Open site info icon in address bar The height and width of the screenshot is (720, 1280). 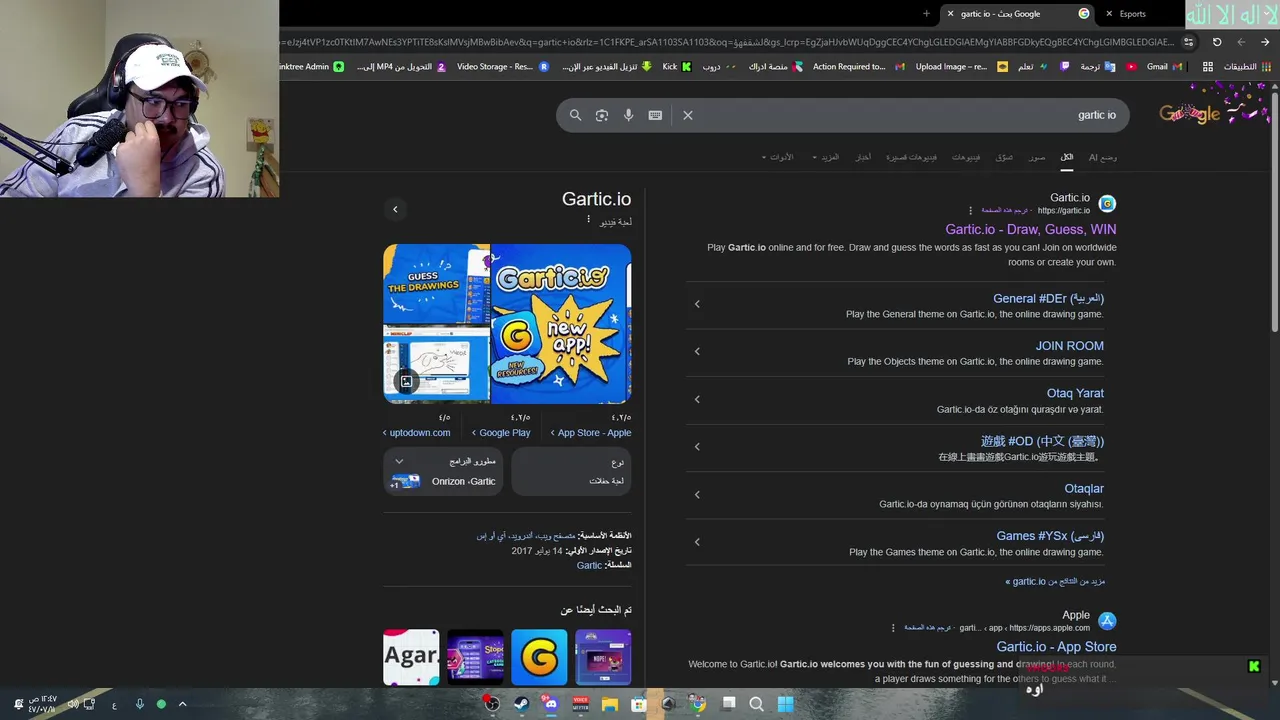pyautogui.click(x=1188, y=42)
